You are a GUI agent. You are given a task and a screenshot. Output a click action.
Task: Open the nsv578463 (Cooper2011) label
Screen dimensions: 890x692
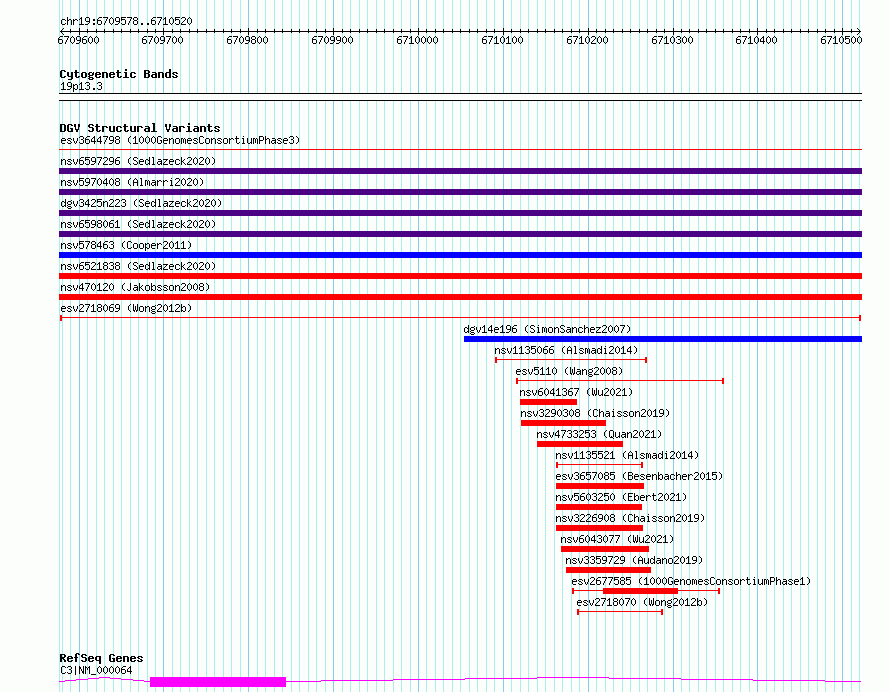pos(126,245)
